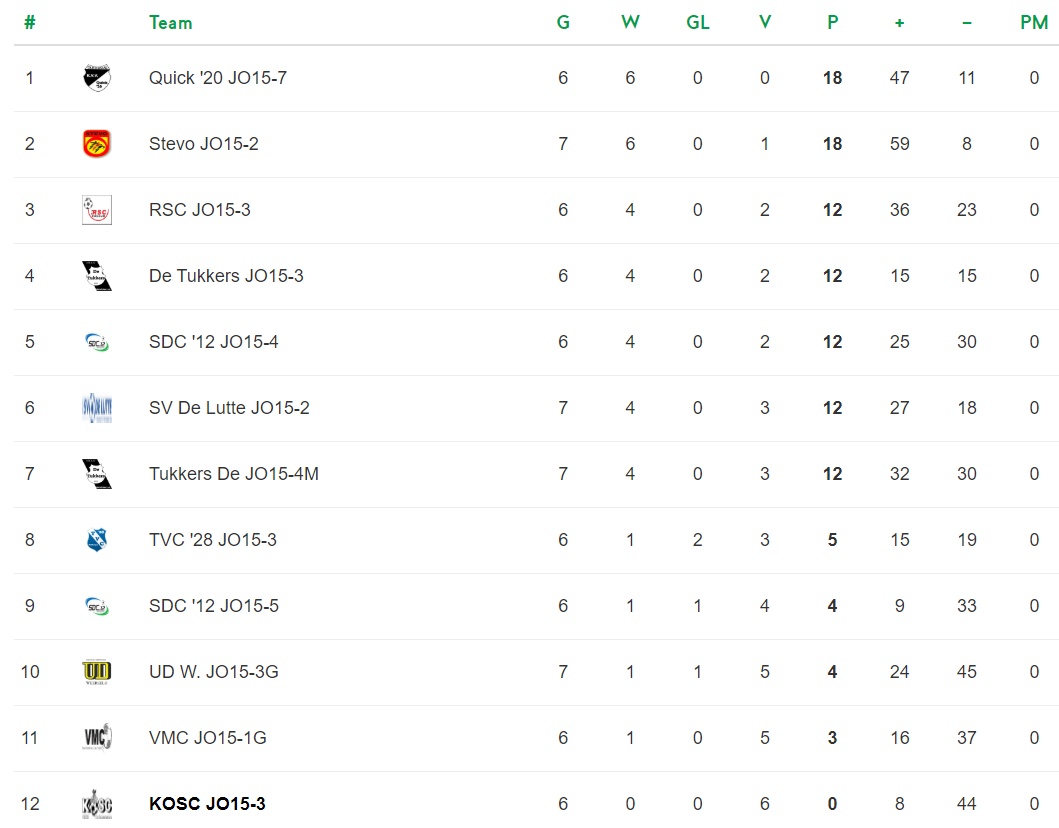Click the TVC '28 blue shield crest
The height and width of the screenshot is (828, 1059).
click(x=97, y=540)
